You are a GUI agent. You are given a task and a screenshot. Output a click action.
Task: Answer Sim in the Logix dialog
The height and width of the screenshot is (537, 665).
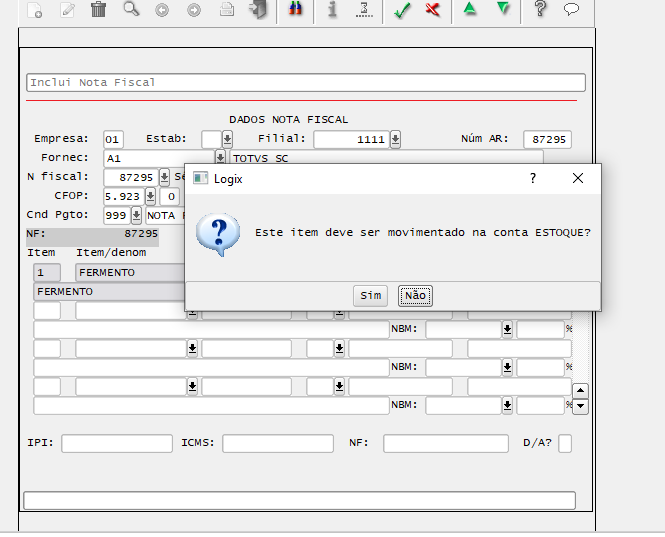pos(370,296)
